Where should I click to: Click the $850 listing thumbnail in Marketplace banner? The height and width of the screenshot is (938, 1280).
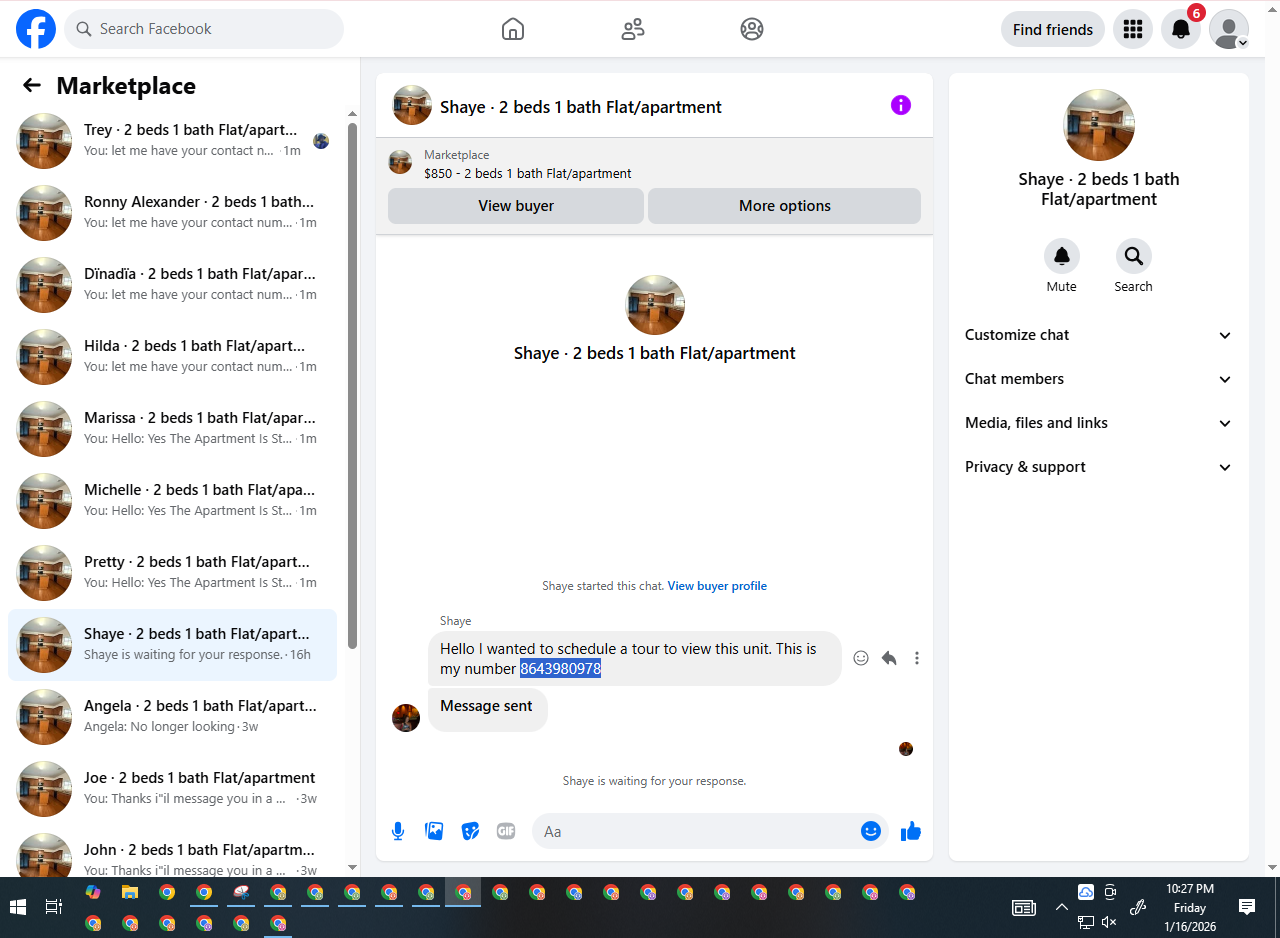pyautogui.click(x=400, y=162)
